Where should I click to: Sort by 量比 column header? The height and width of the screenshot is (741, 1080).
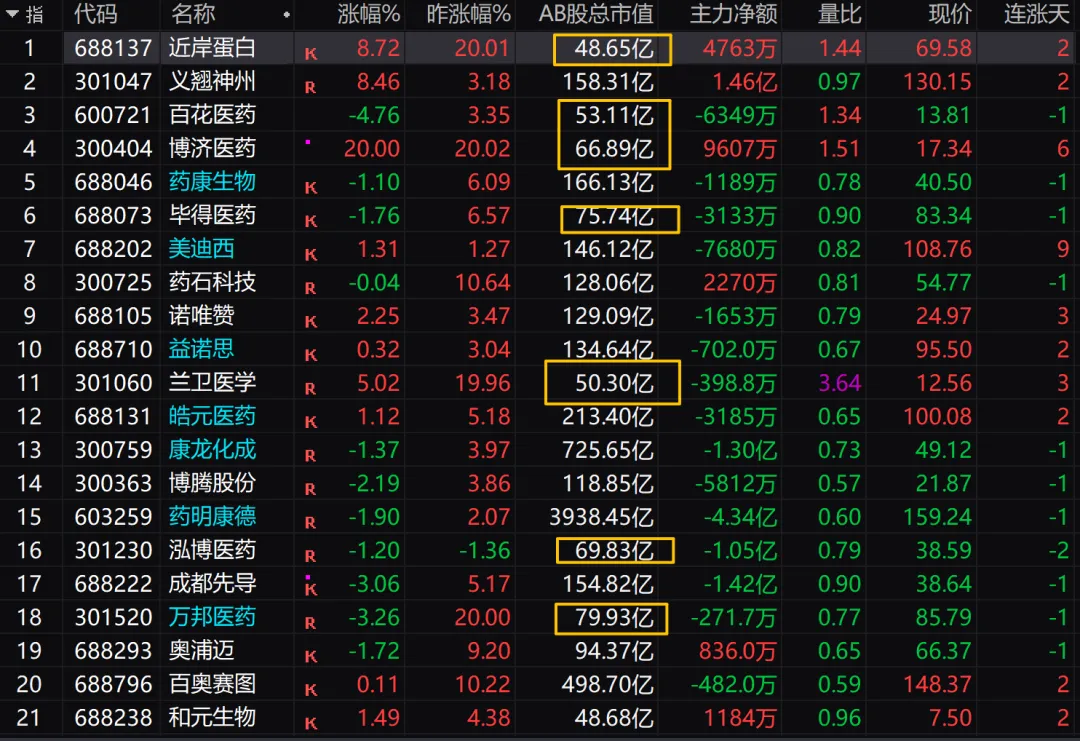[839, 14]
